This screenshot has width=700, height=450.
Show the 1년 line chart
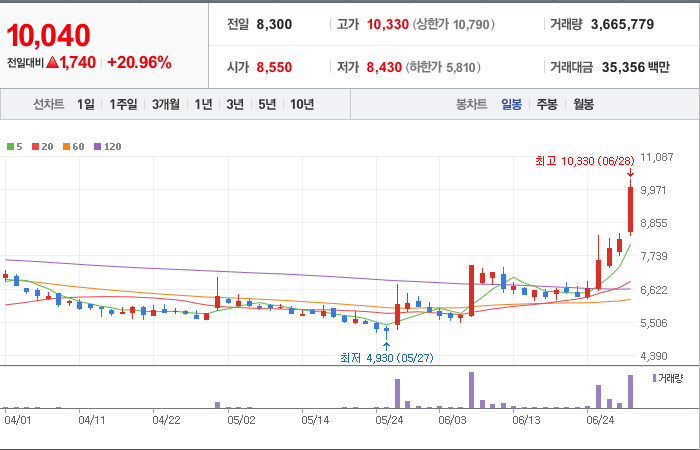203,104
